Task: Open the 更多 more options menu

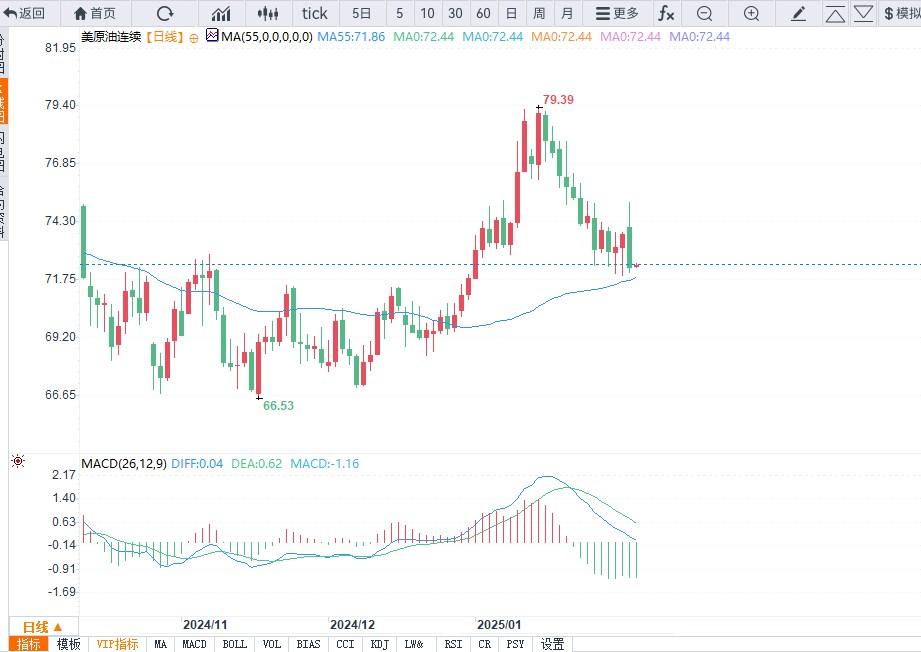Action: 617,13
